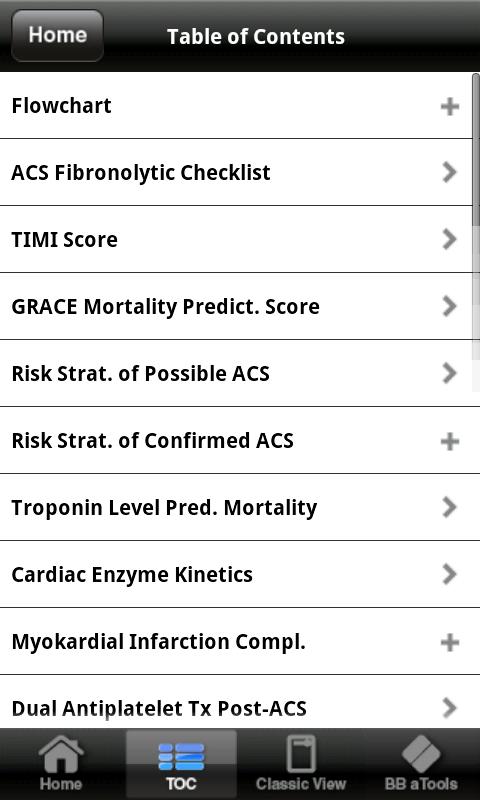Expand Myokardial Infarction Compl. plus icon
480x800 pixels.
[x=449, y=642]
